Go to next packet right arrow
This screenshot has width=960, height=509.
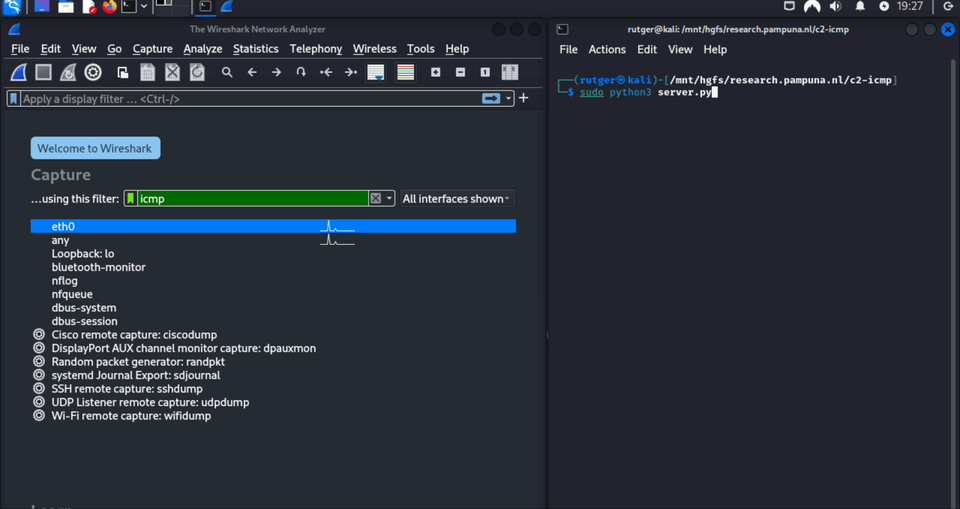coord(276,72)
